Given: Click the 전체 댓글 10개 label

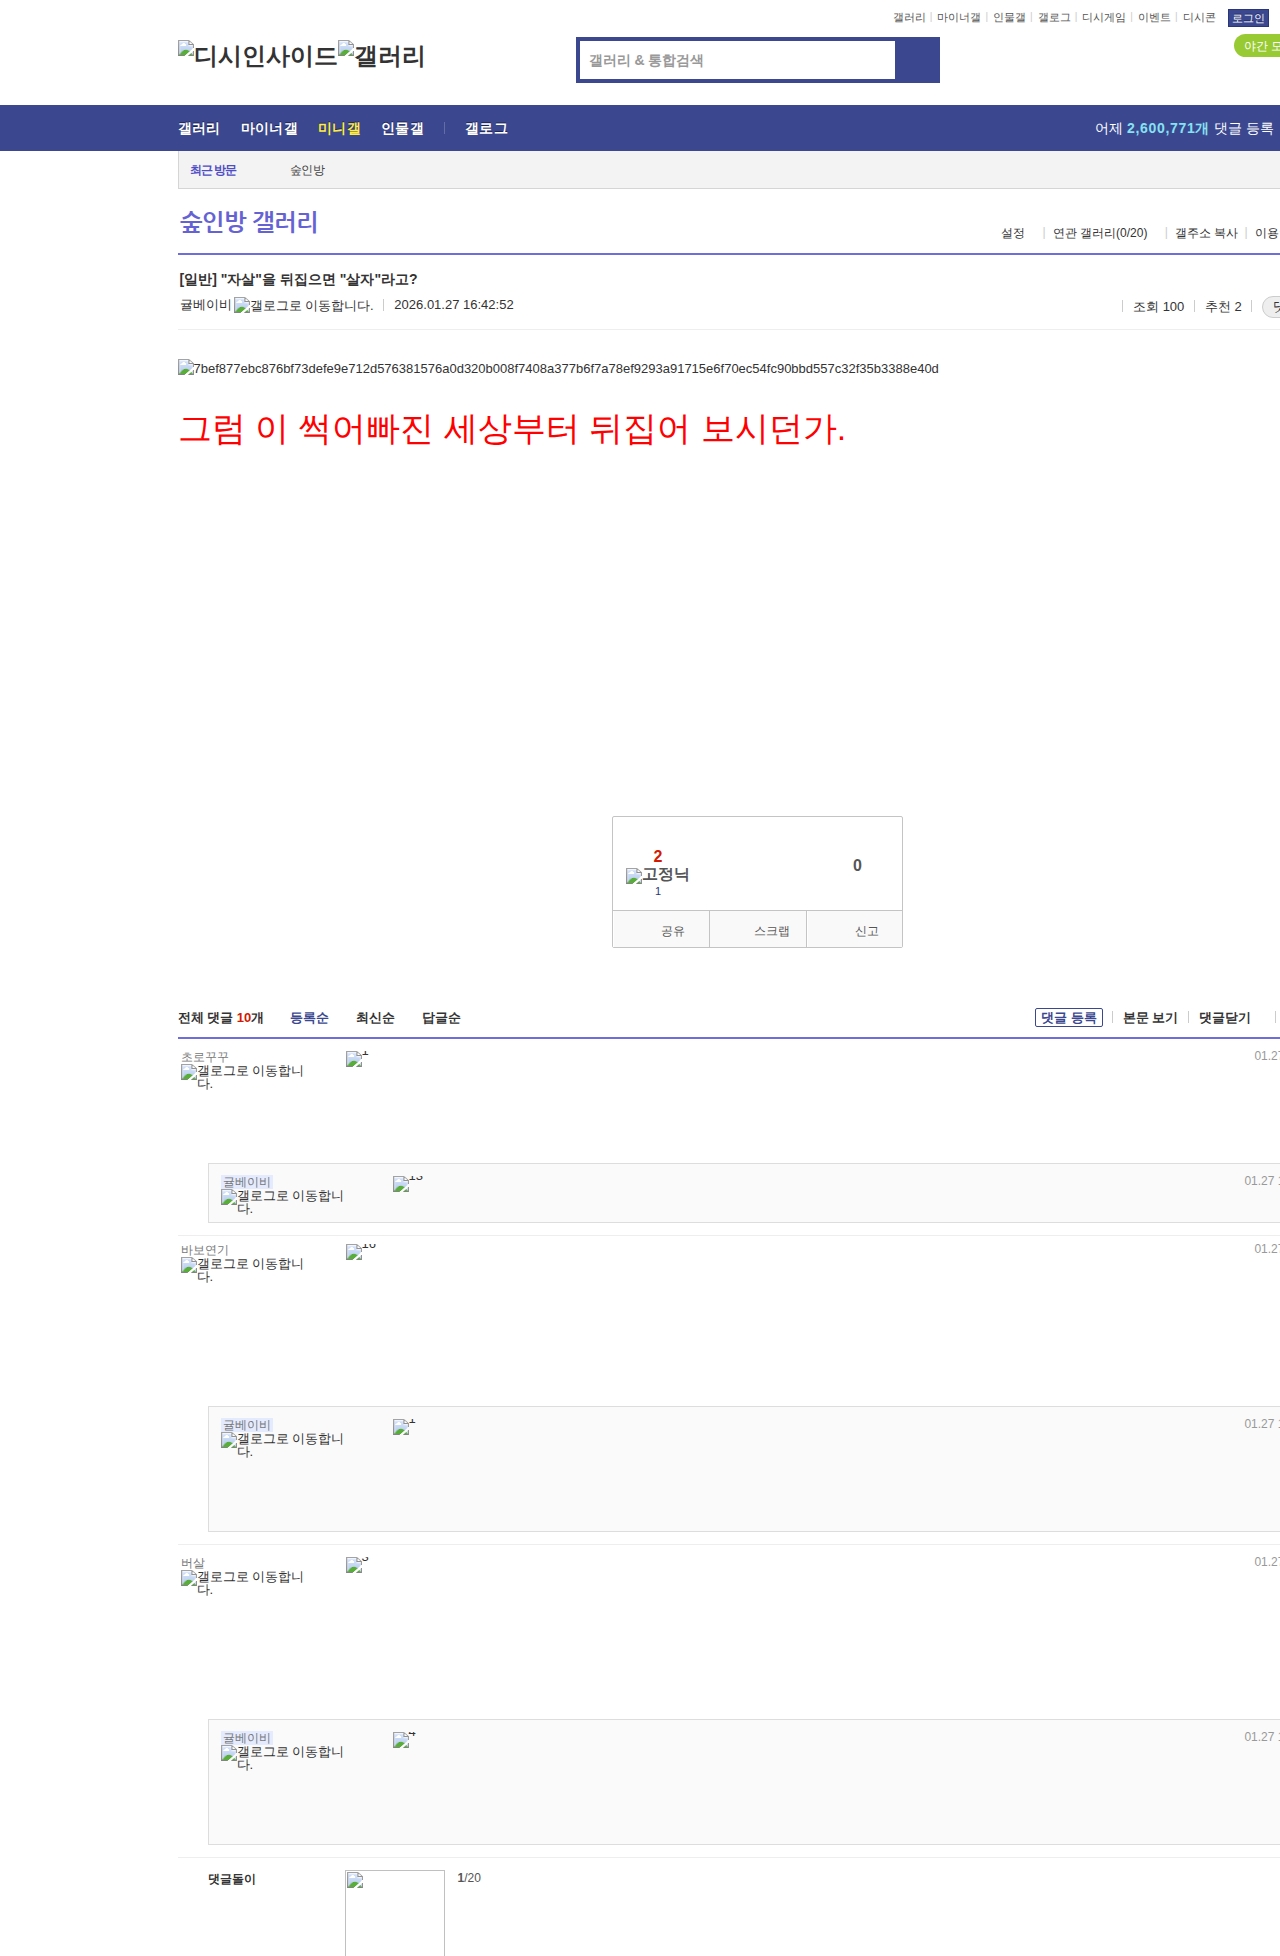Looking at the screenshot, I should [220, 1018].
